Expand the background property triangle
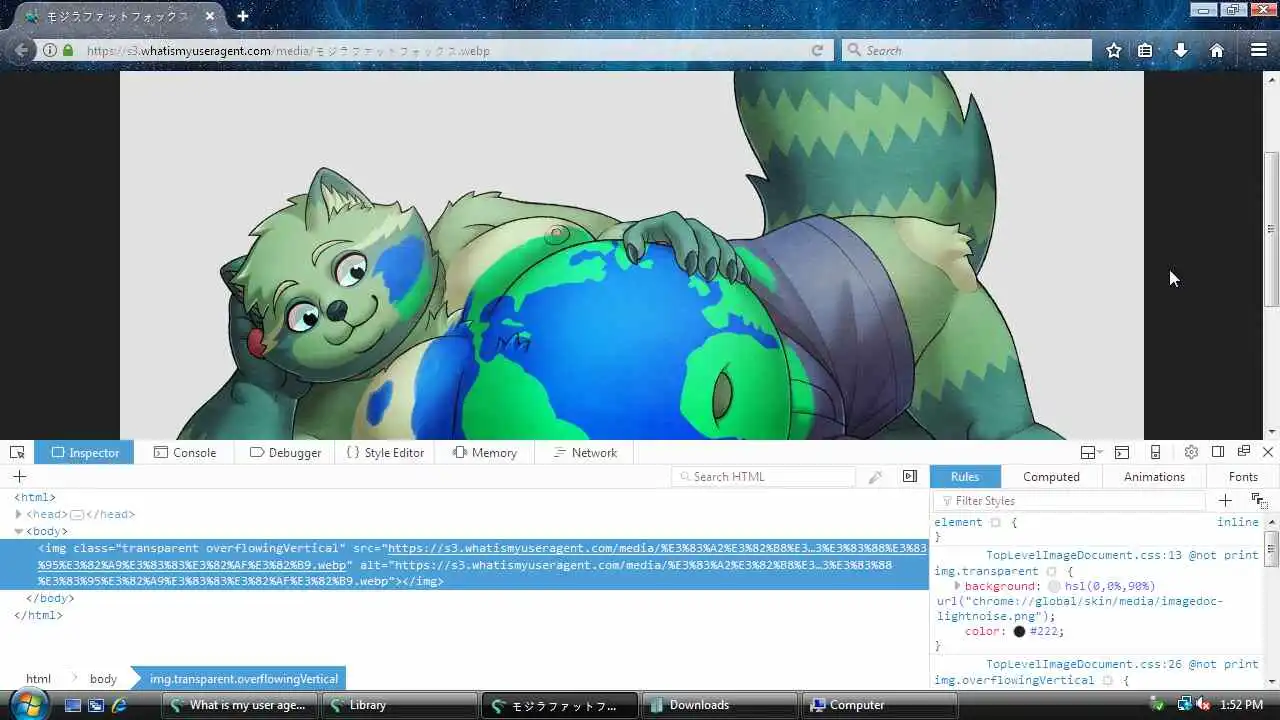Viewport: 1280px width, 720px height. [x=957, y=586]
